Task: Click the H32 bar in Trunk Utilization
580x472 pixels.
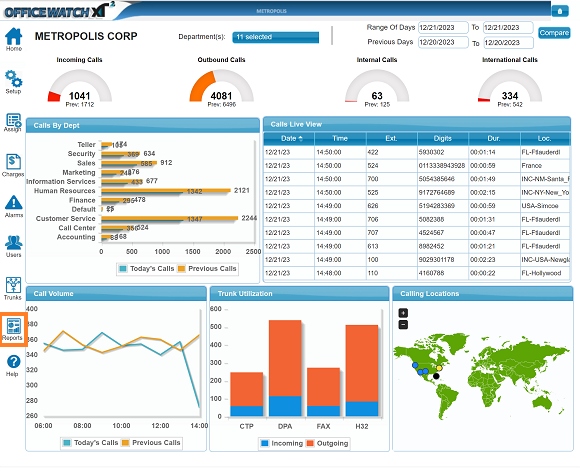Action: [x=362, y=371]
